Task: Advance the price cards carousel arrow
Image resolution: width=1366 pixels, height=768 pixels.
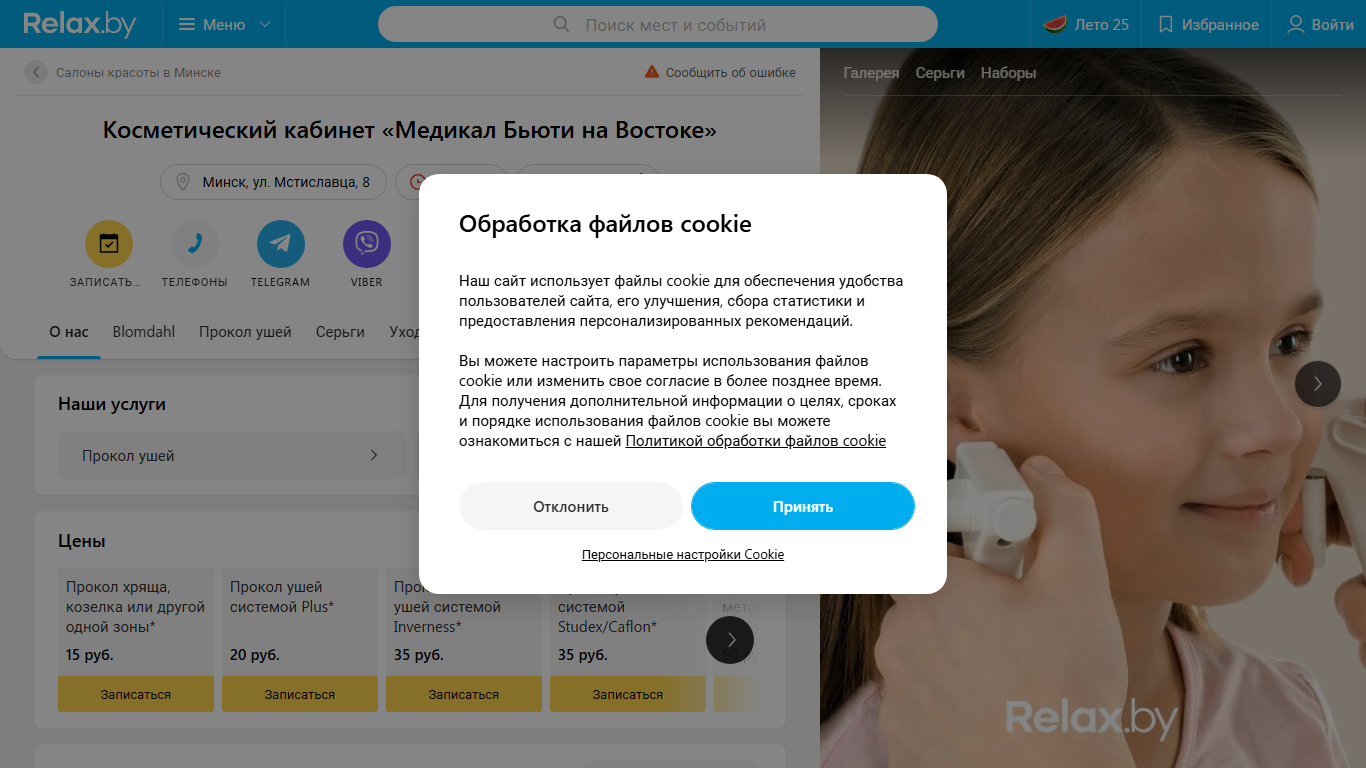Action: (x=730, y=640)
